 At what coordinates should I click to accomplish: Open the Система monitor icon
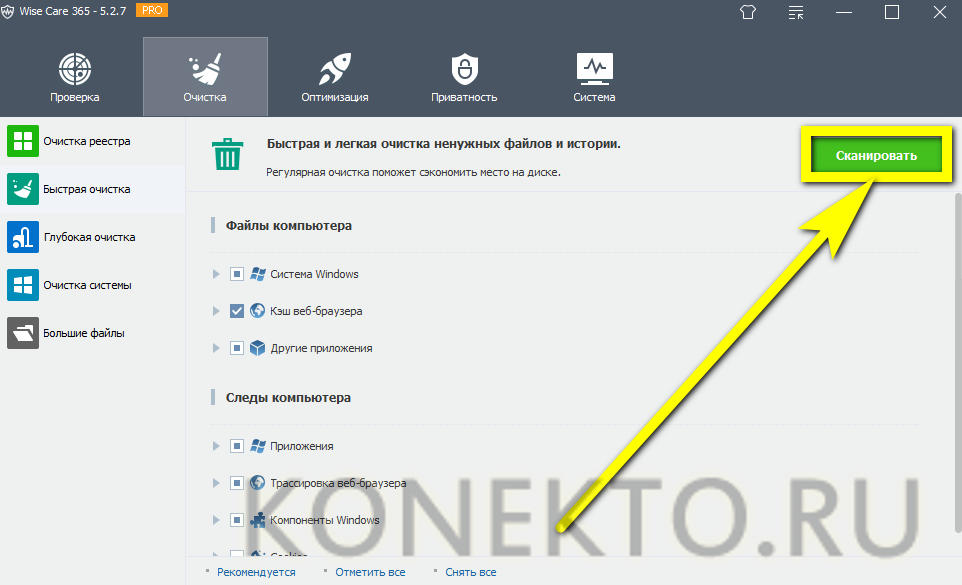(595, 69)
